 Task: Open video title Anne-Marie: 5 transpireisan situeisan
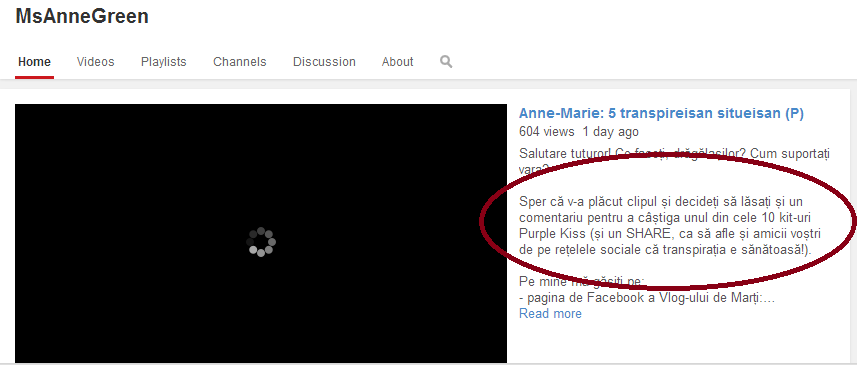coord(661,113)
